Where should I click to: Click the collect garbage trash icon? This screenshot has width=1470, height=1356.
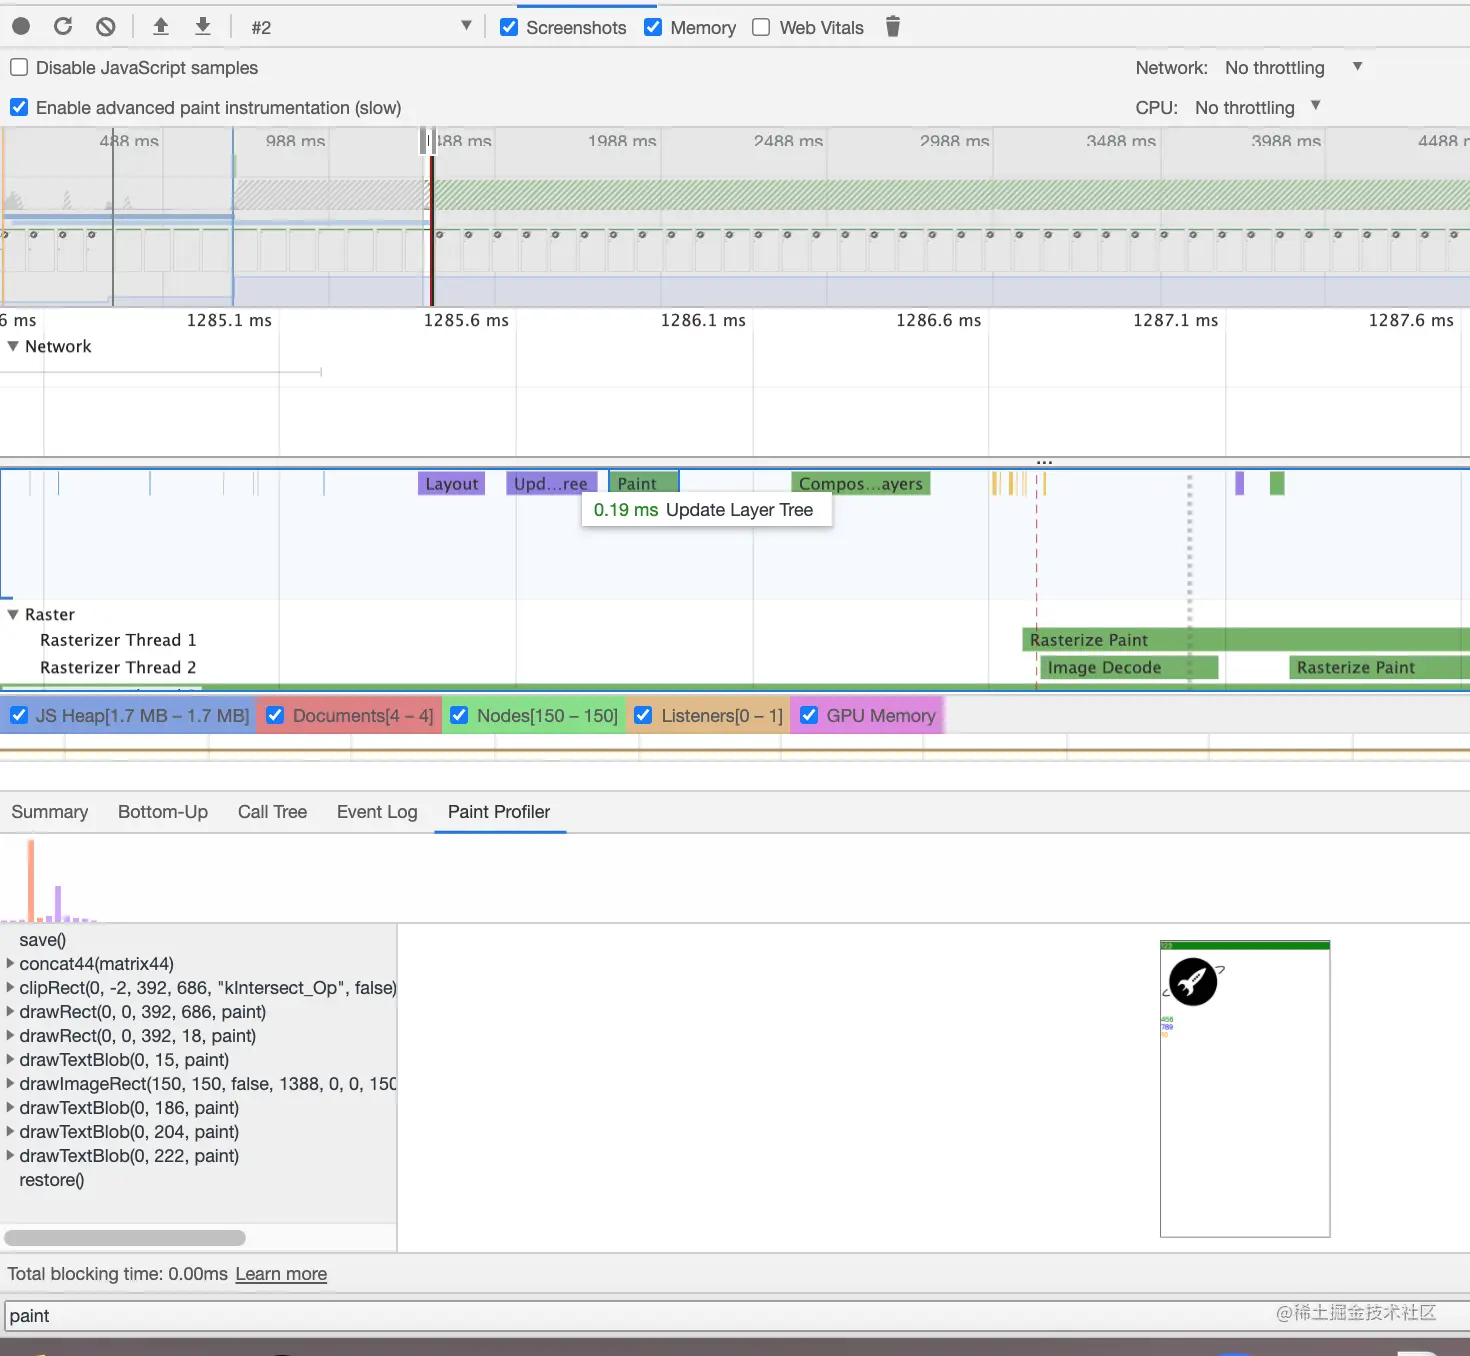[x=893, y=27]
